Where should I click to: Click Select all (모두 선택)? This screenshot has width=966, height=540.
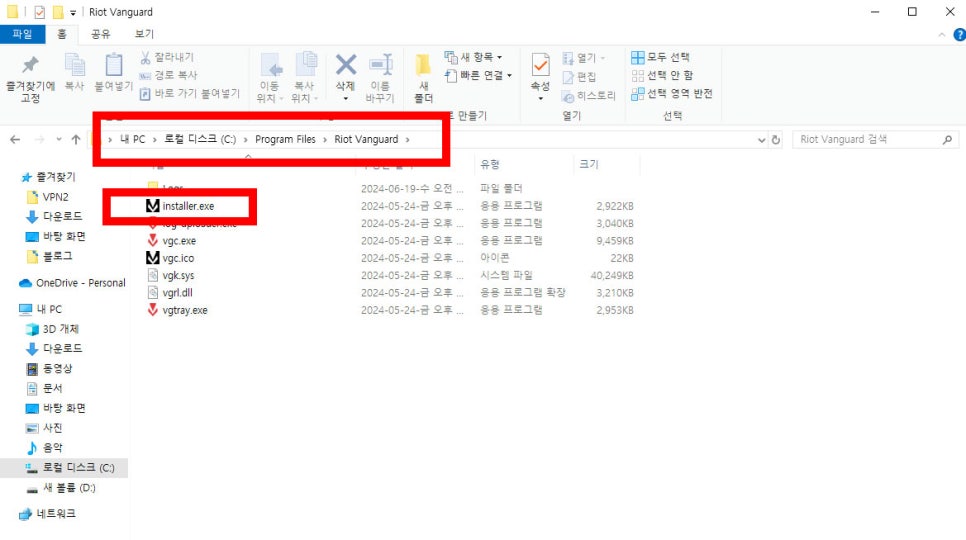coord(660,57)
